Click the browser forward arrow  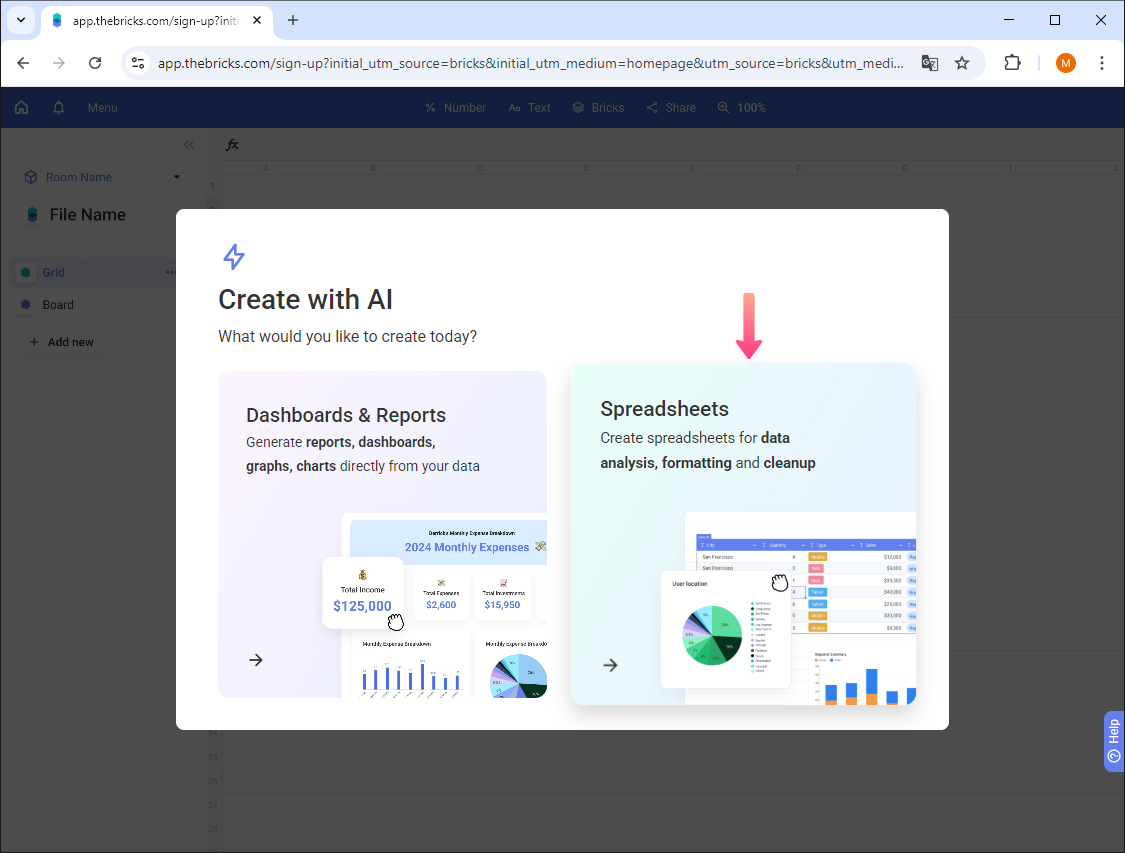[x=59, y=63]
